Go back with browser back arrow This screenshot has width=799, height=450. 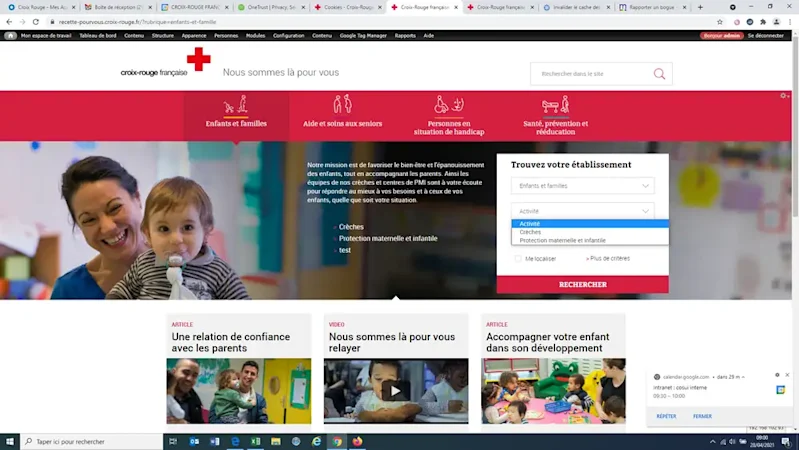tap(9, 22)
